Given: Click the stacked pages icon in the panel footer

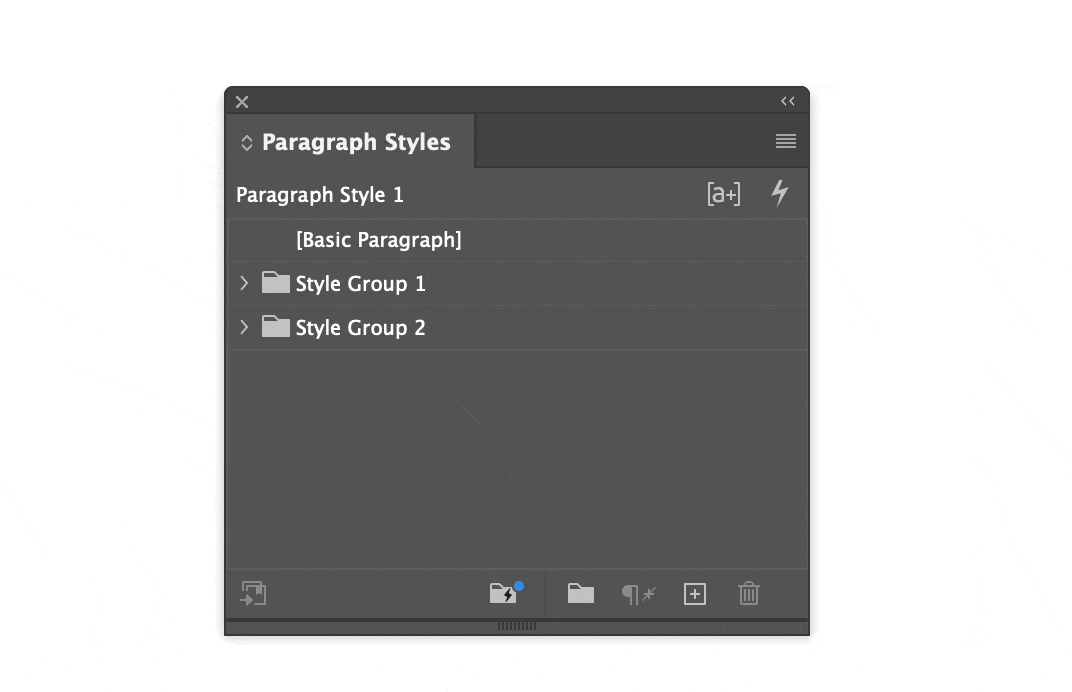Looking at the screenshot, I should (253, 594).
